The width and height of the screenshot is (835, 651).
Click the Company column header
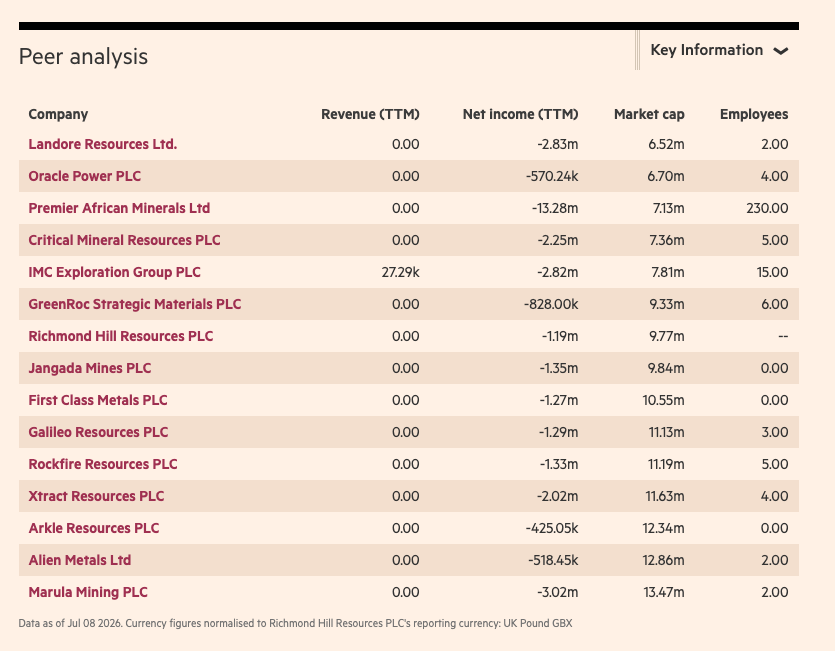coord(58,114)
